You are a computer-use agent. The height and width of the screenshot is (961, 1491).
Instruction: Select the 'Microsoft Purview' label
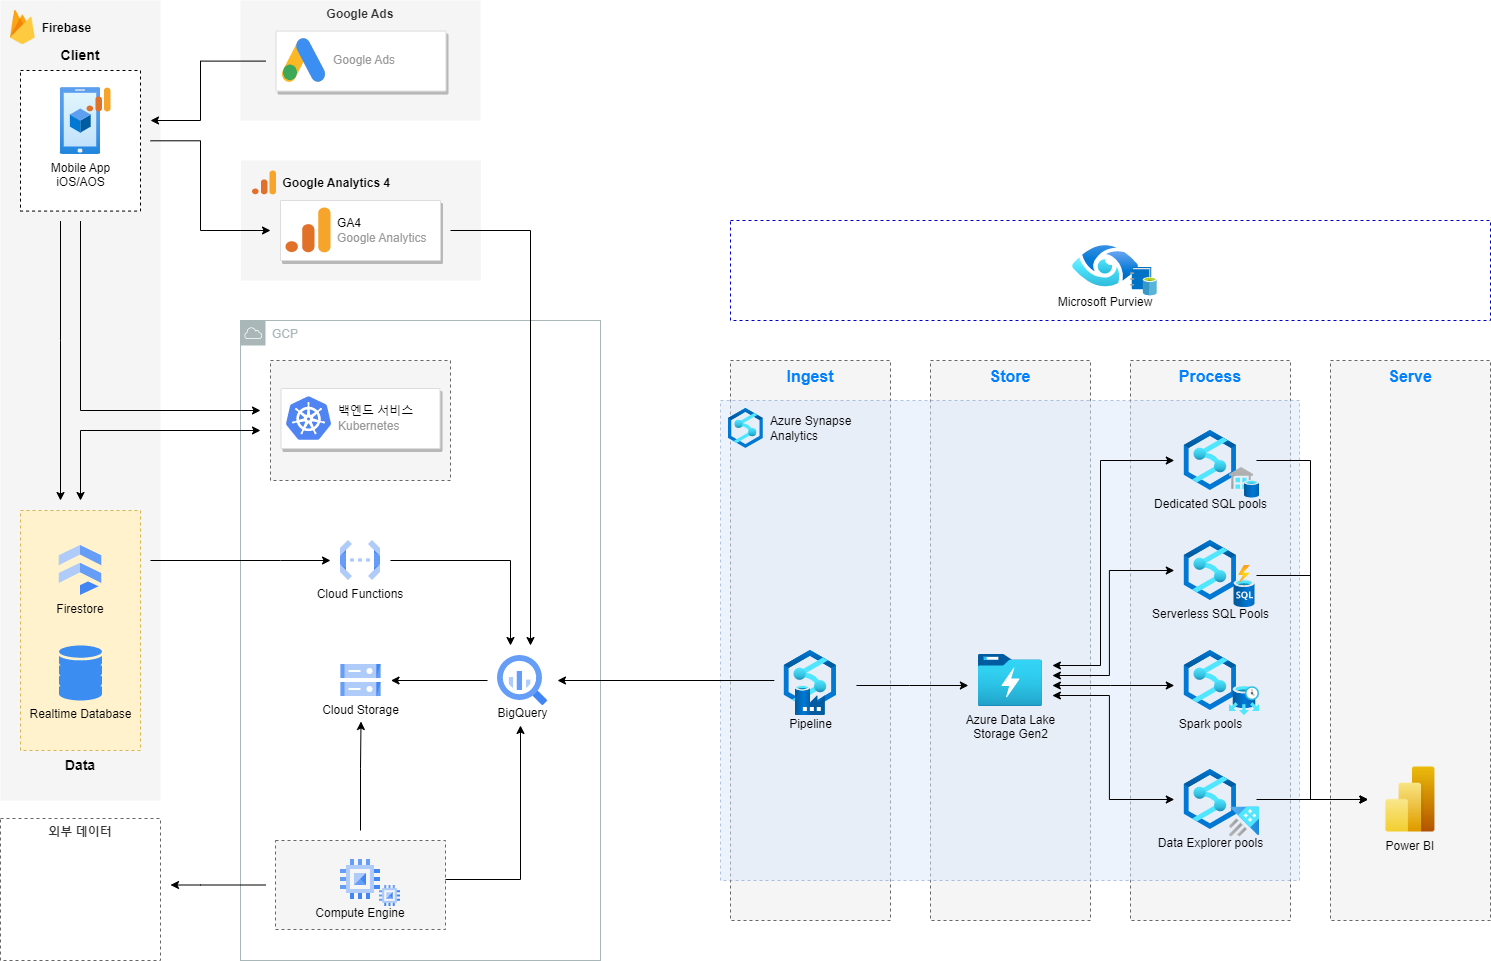[1105, 302]
